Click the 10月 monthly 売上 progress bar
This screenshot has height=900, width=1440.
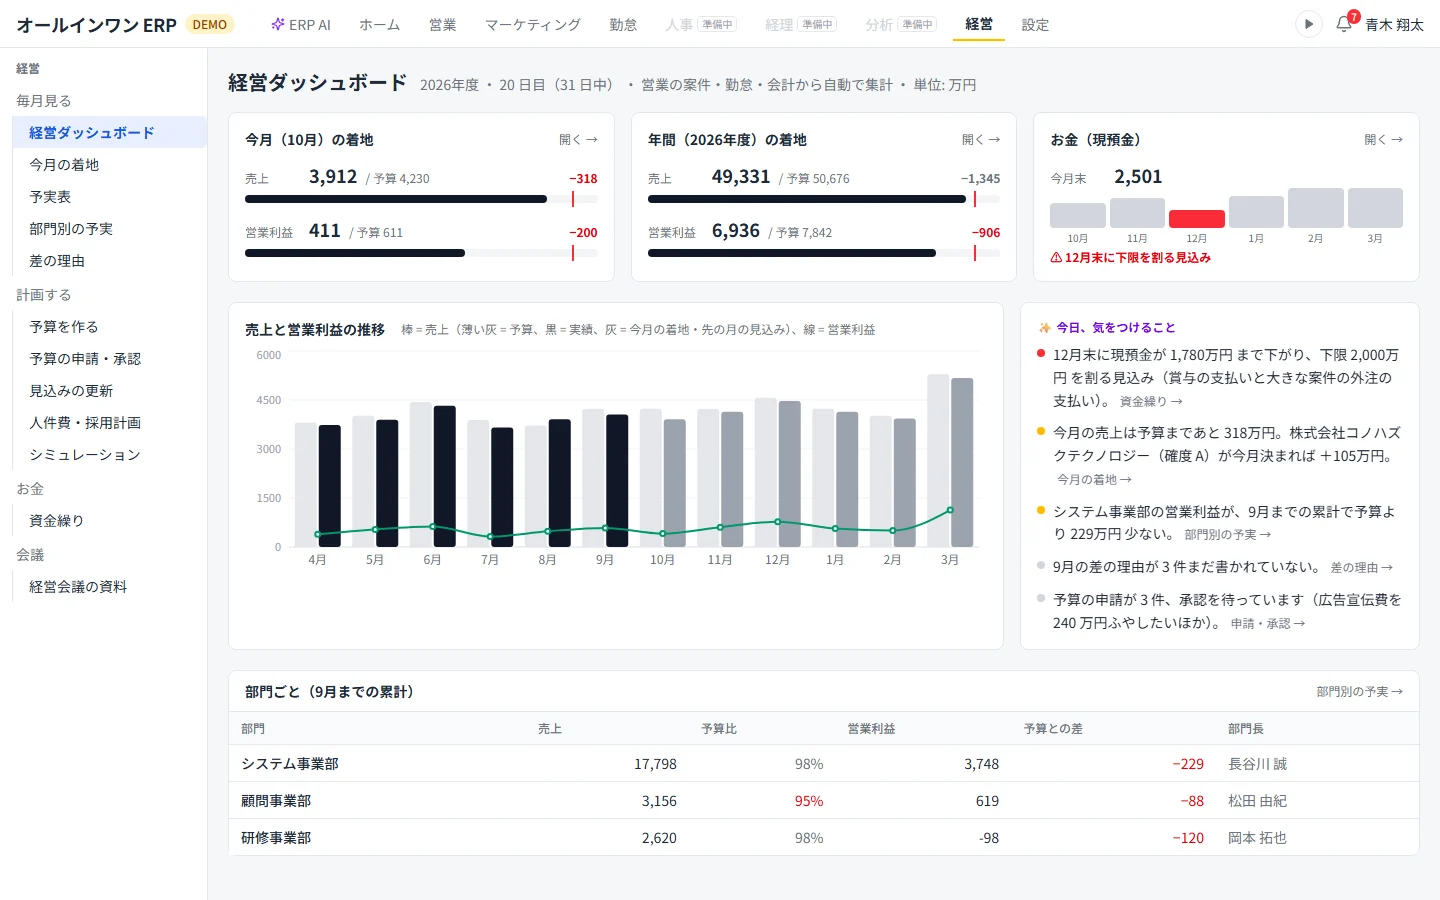pos(421,199)
